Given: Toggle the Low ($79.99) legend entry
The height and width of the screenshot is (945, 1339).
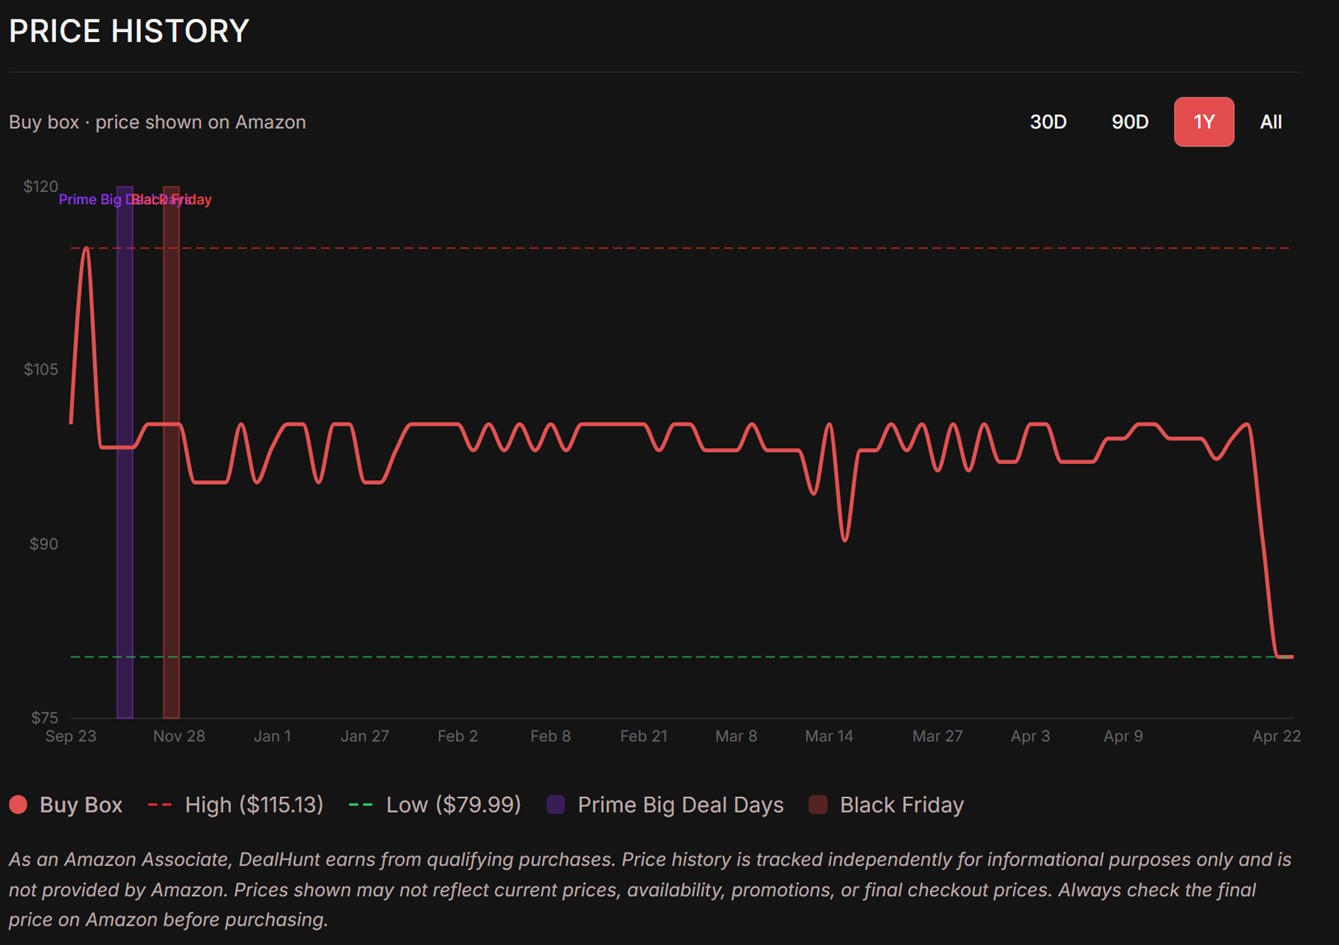Looking at the screenshot, I should click(435, 805).
